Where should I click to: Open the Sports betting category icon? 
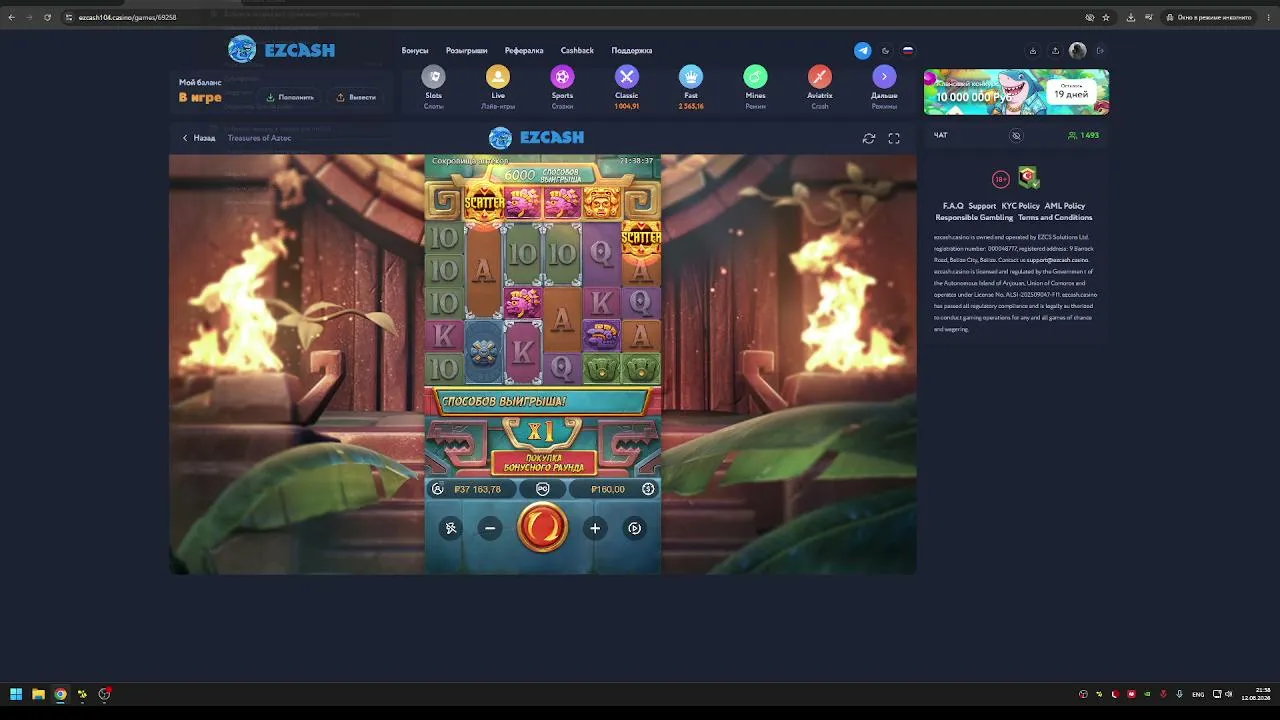[562, 78]
